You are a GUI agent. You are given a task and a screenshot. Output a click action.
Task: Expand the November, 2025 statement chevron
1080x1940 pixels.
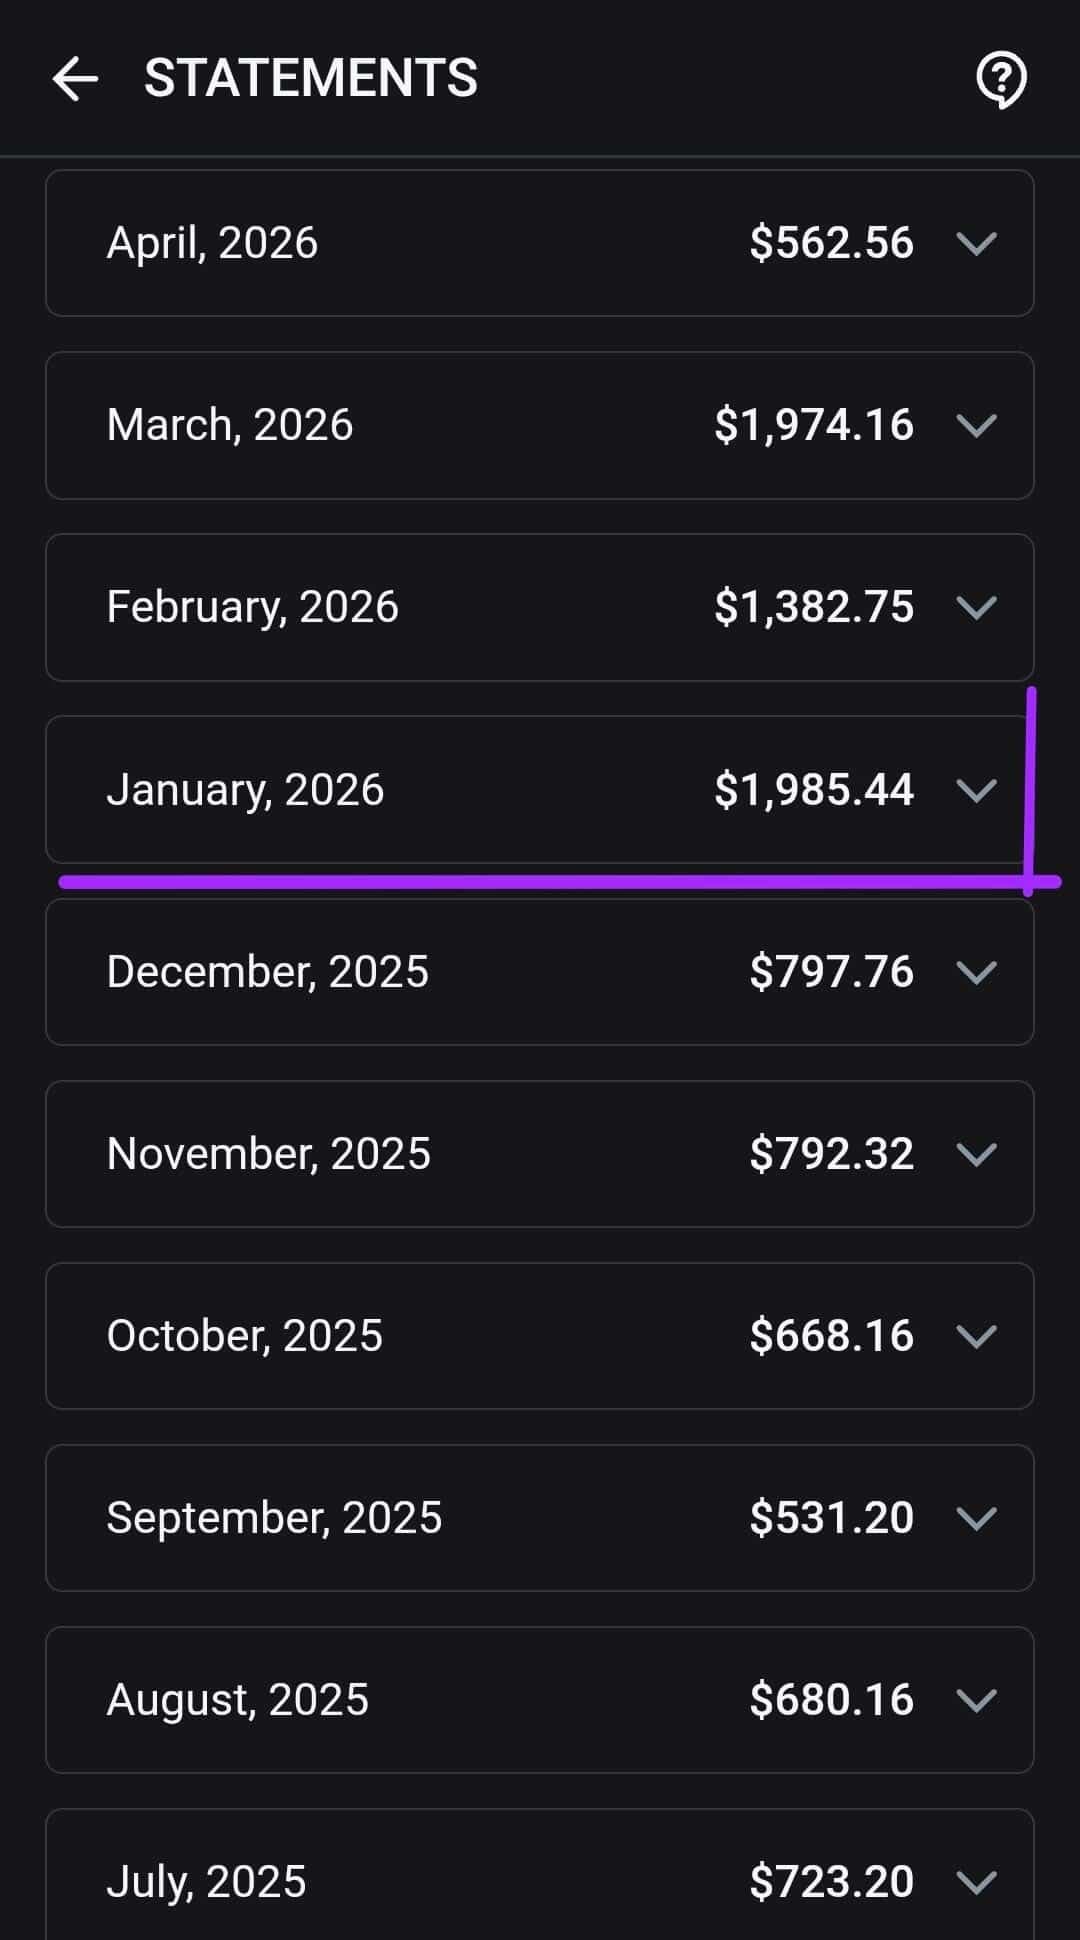(x=976, y=1154)
